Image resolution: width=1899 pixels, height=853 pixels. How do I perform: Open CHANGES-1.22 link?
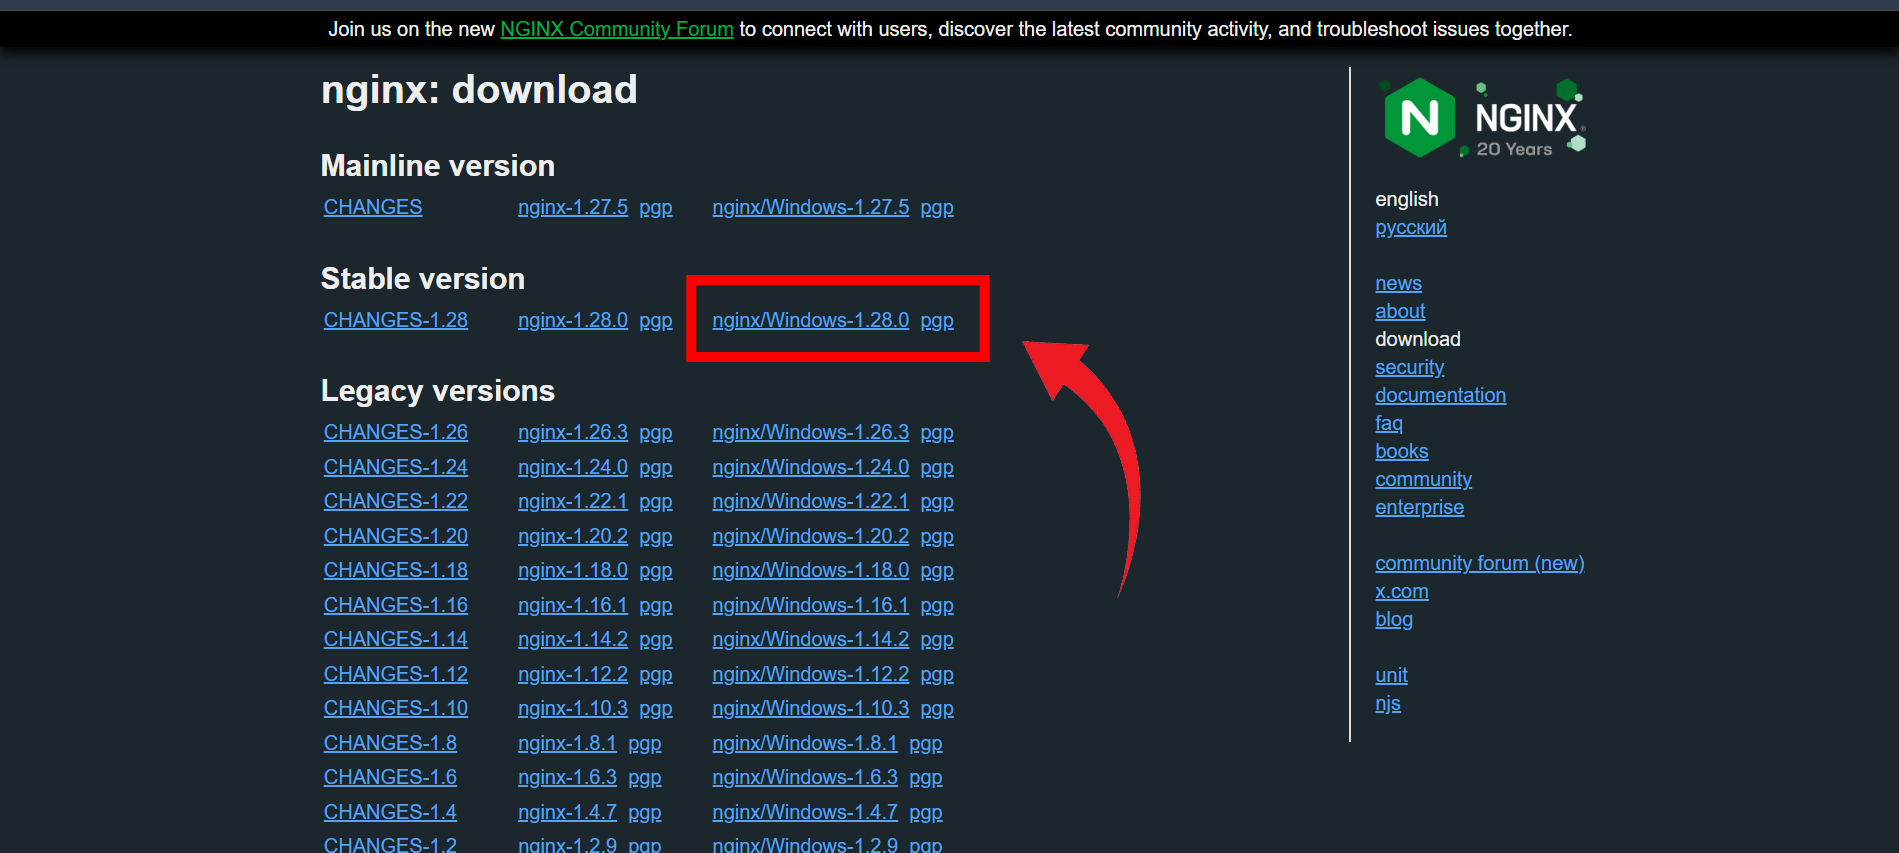(396, 501)
